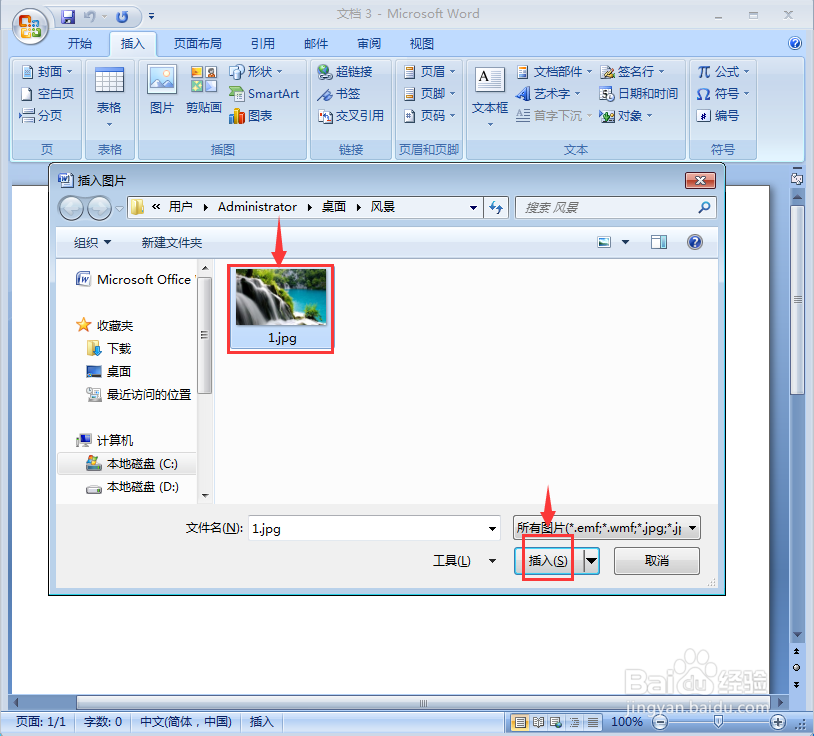Insert Date and Time (日期和时间)
This screenshot has height=736, width=814.
point(639,93)
